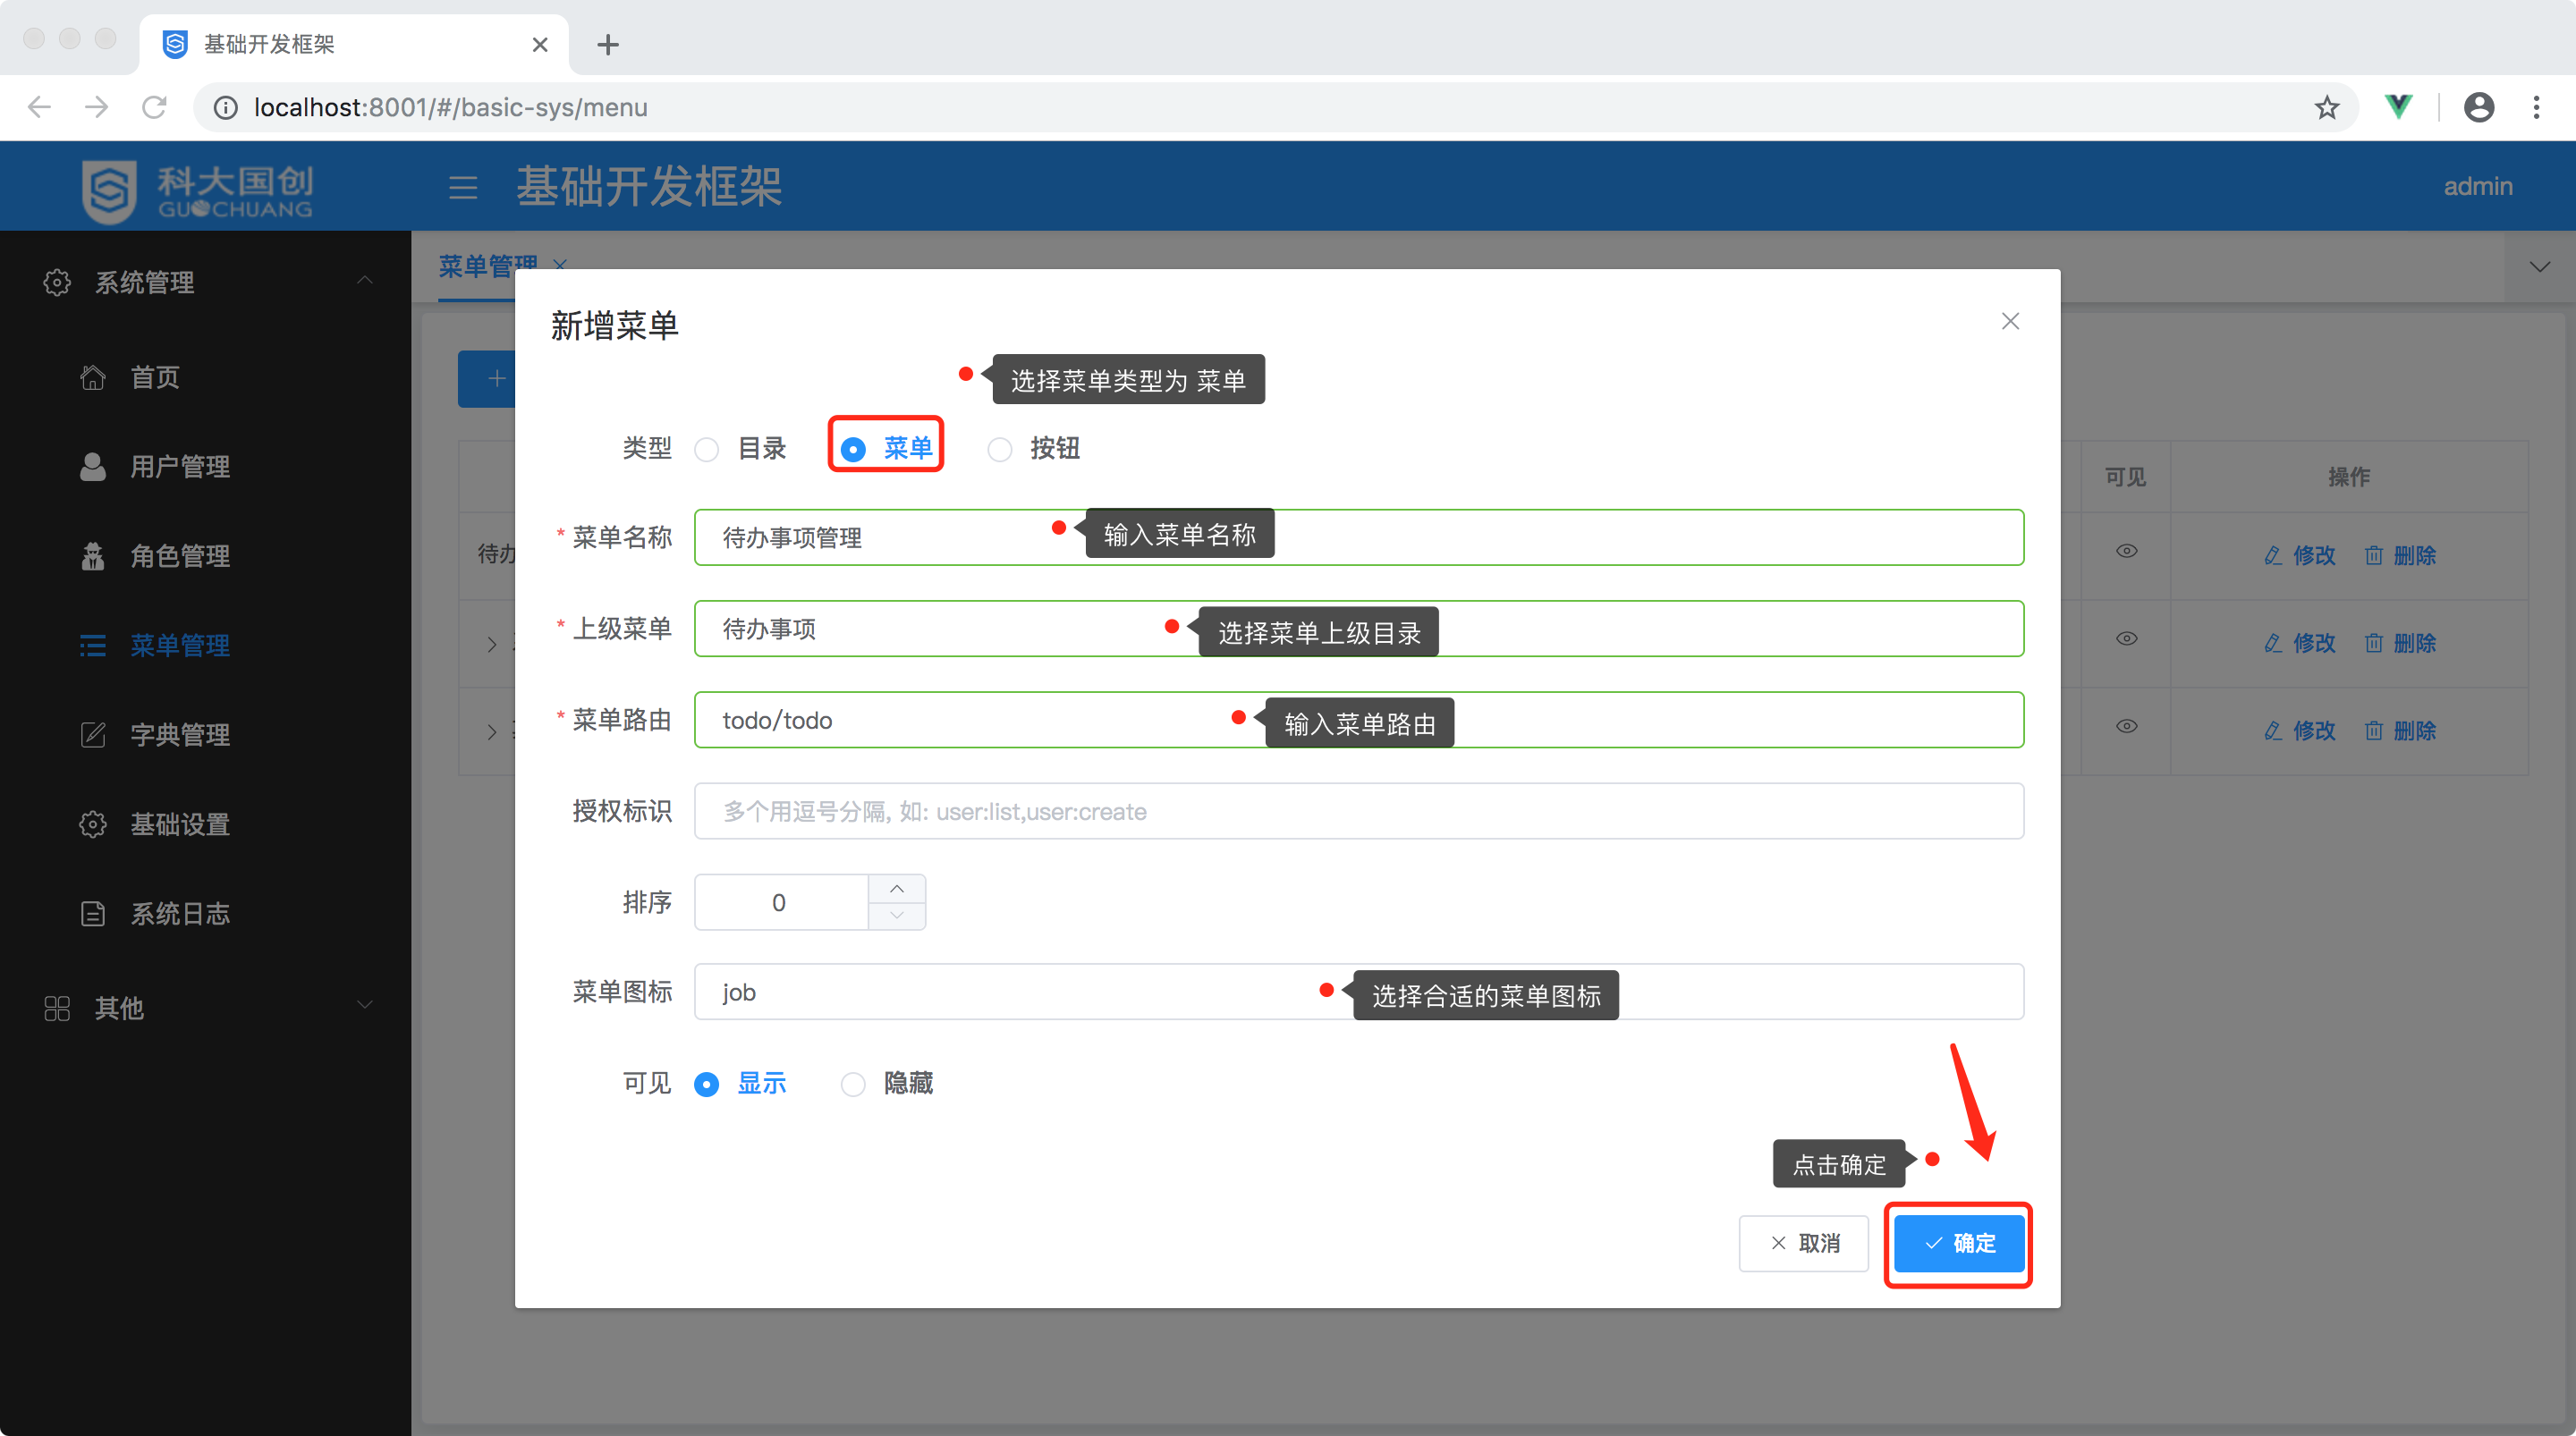Select the 按钮 type radio button
2576x1436 pixels.
[x=1000, y=449]
